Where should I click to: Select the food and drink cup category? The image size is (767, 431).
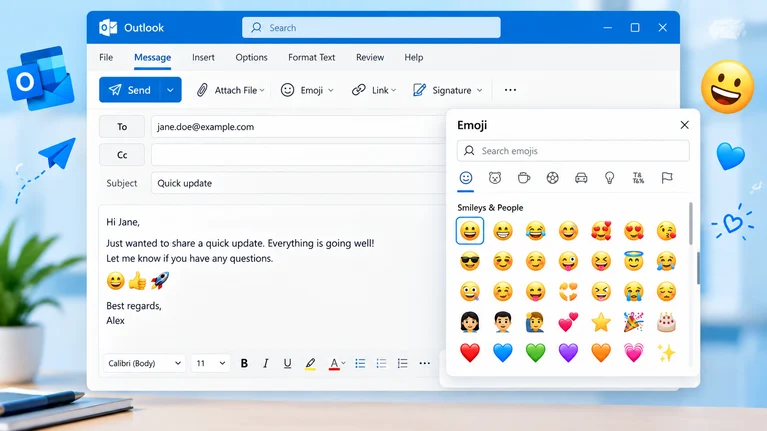click(x=524, y=178)
